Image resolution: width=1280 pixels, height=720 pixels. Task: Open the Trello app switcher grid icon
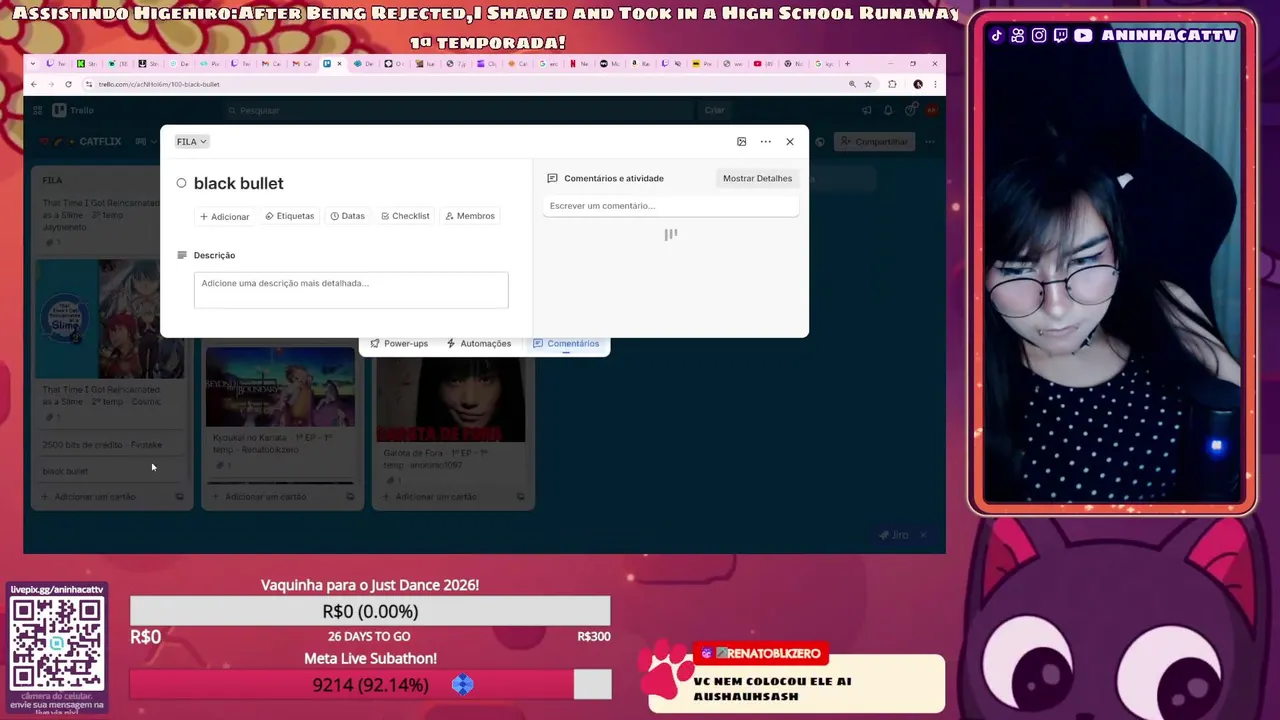(x=37, y=110)
